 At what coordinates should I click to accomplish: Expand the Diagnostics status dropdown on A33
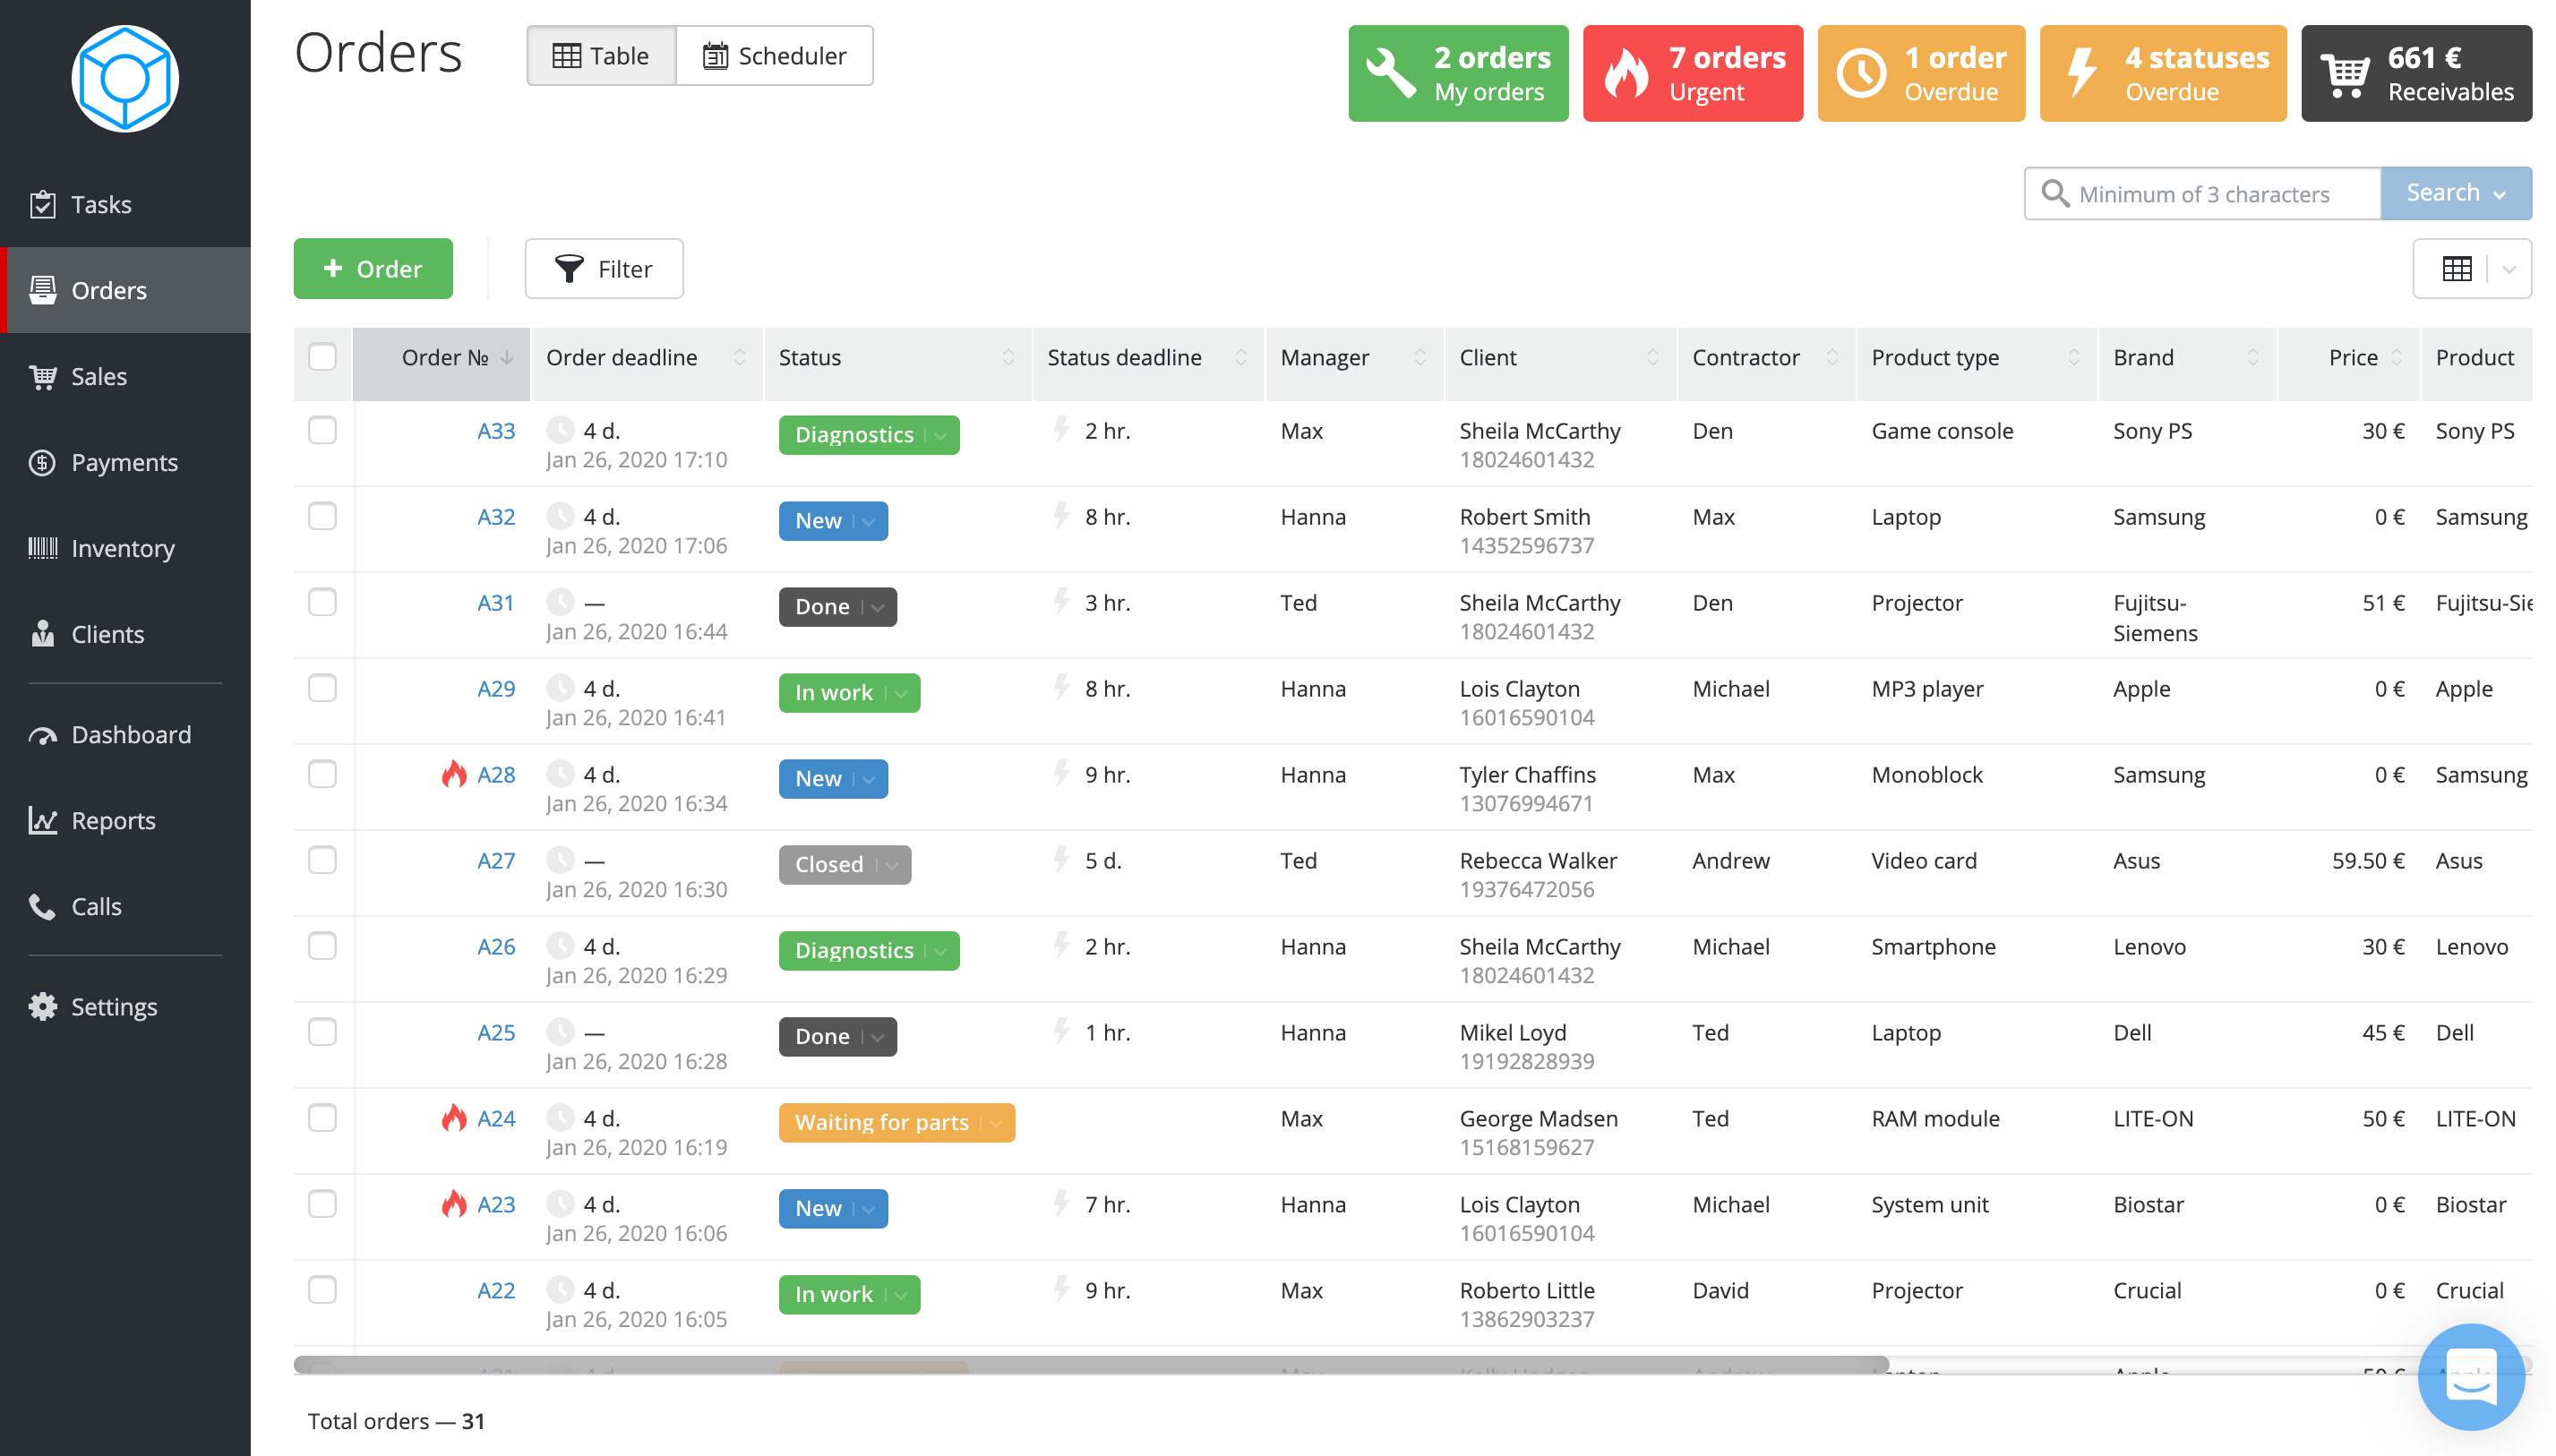pyautogui.click(x=940, y=435)
